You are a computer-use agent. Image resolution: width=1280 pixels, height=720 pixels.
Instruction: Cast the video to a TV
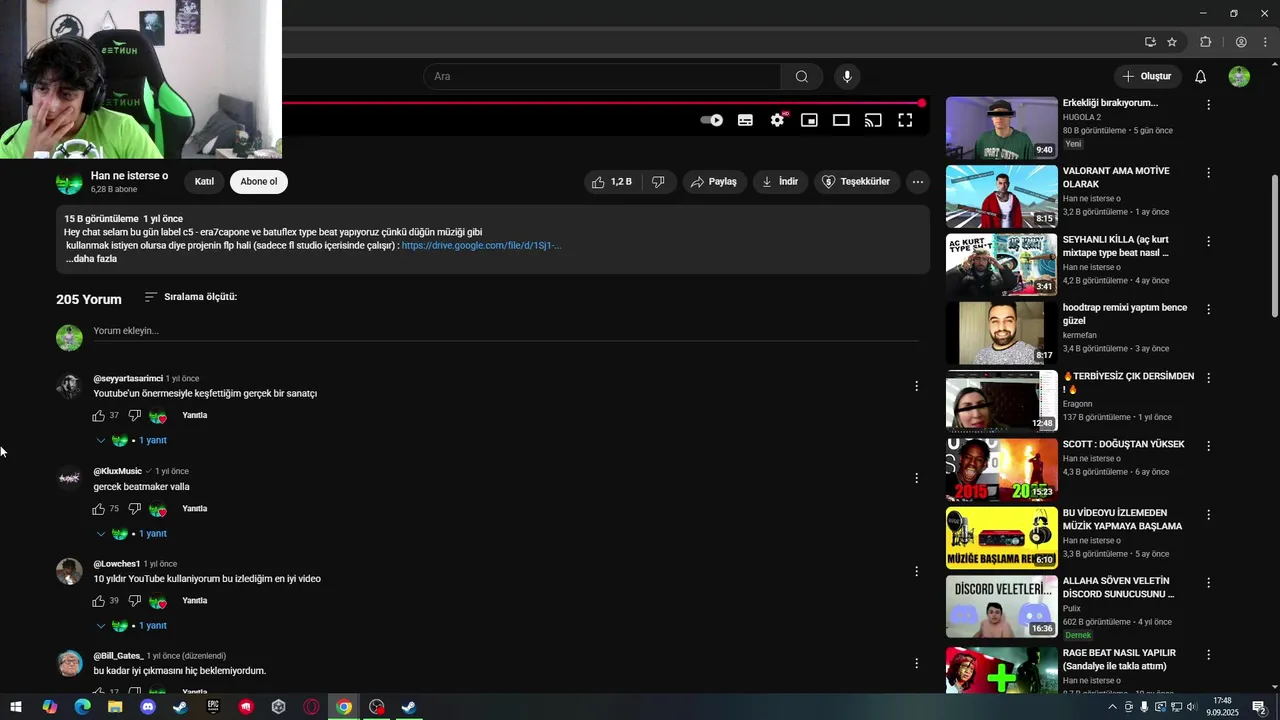(x=873, y=120)
